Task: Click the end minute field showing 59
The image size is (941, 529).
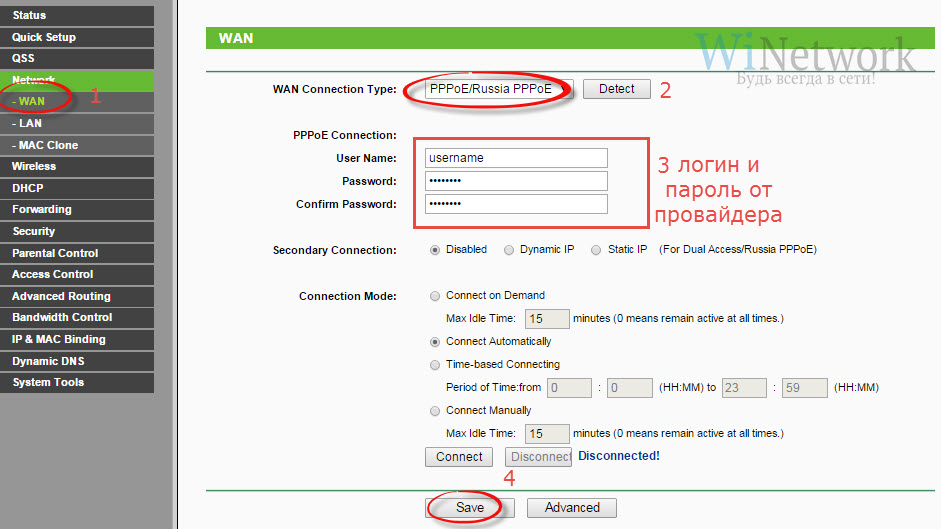Action: pyautogui.click(x=805, y=388)
